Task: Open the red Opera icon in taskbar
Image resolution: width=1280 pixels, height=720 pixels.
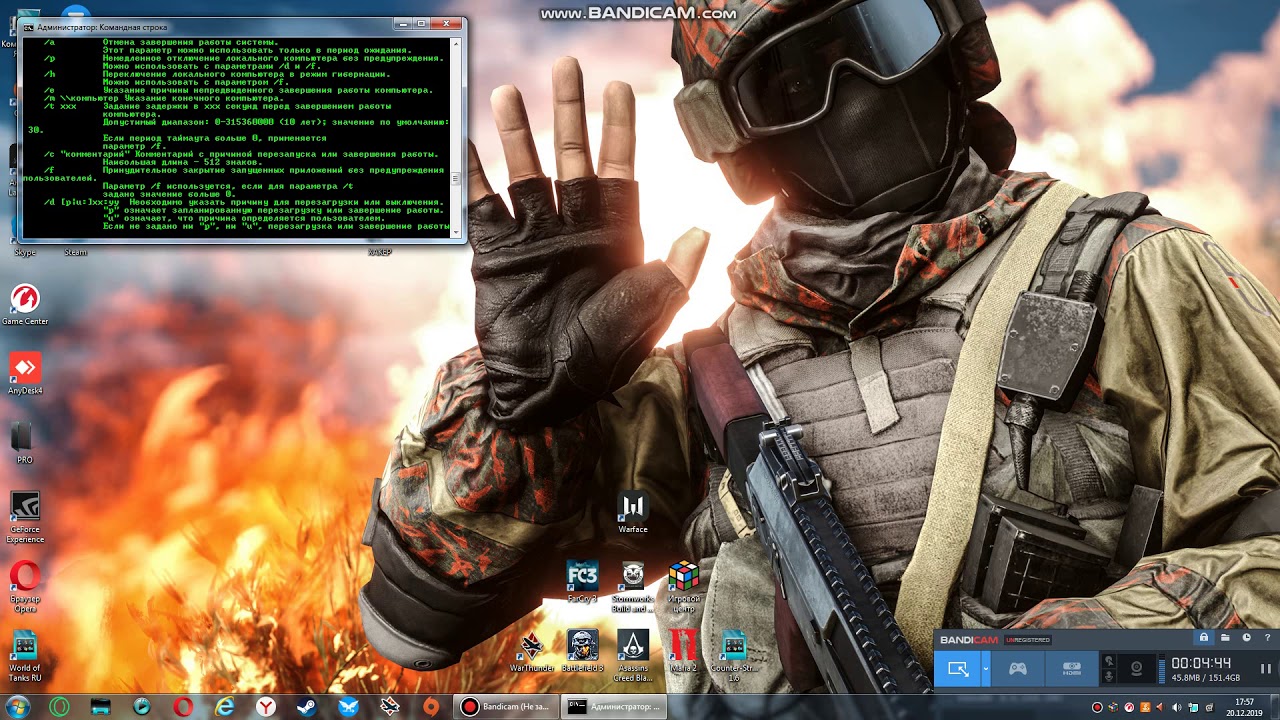Action: pyautogui.click(x=183, y=707)
